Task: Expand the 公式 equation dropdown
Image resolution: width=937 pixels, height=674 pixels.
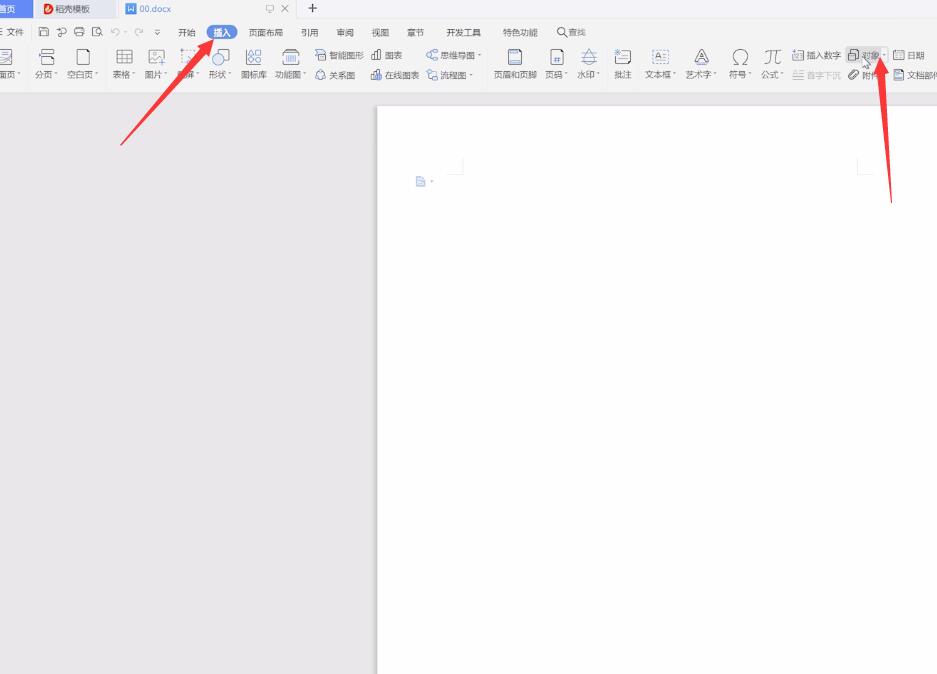Action: point(782,74)
